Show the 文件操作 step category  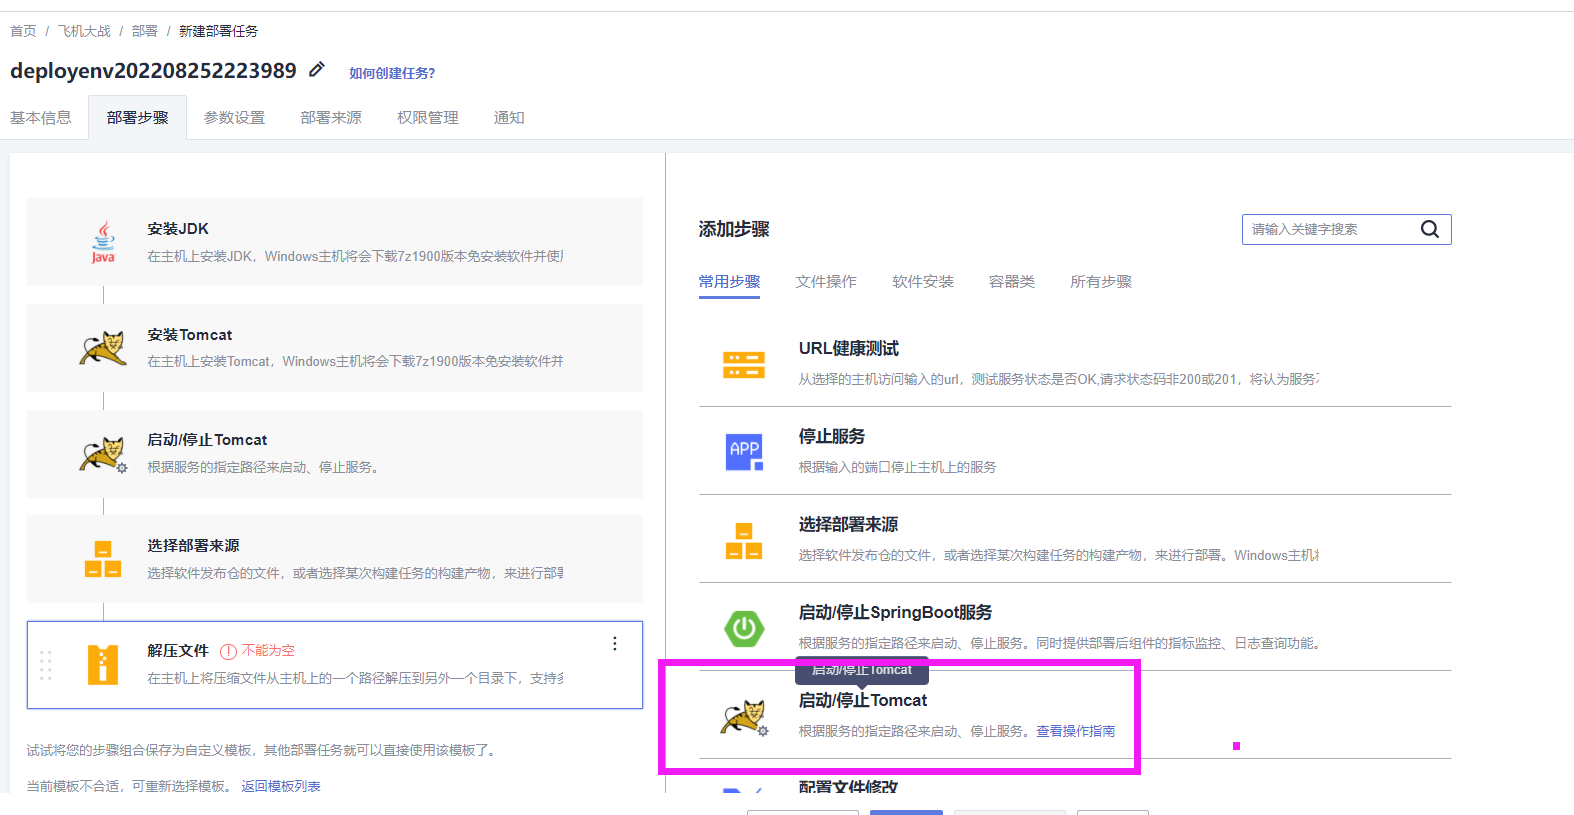[826, 282]
